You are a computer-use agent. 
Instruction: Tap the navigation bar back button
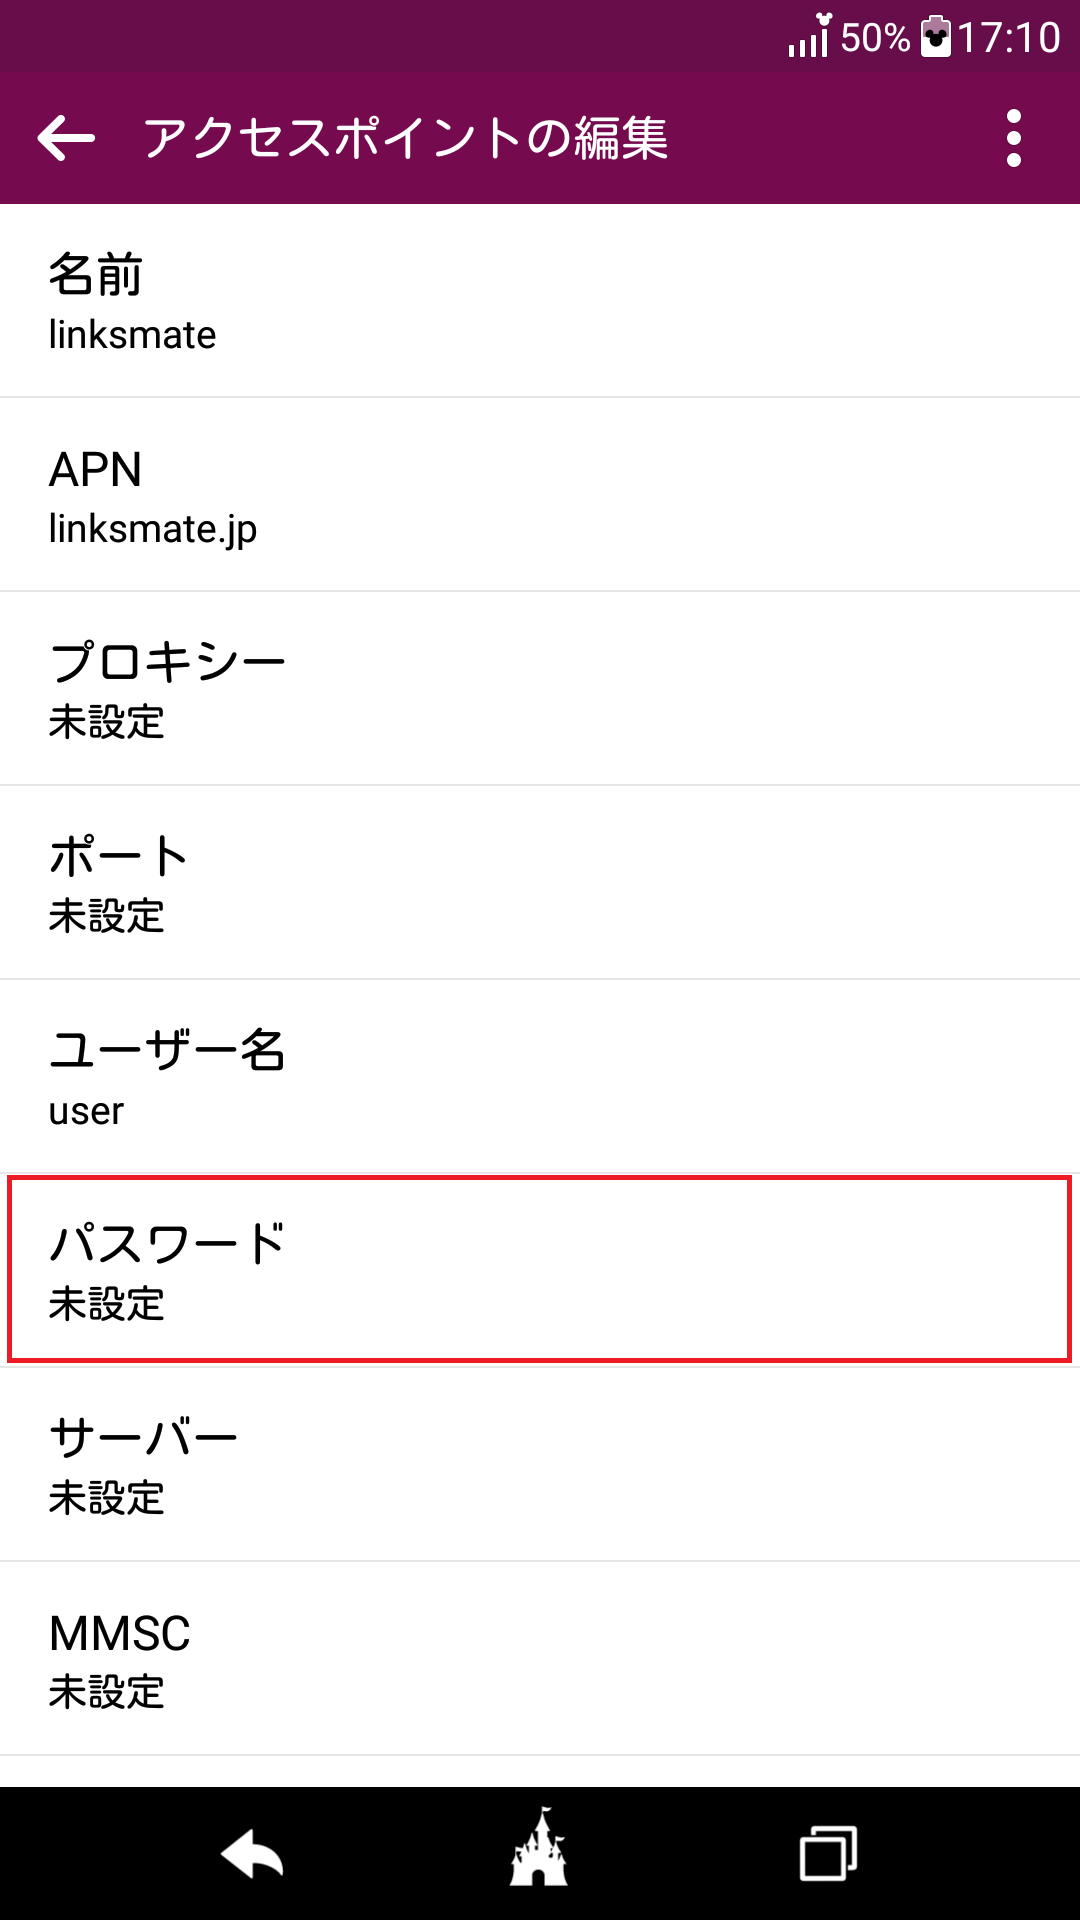click(252, 1855)
